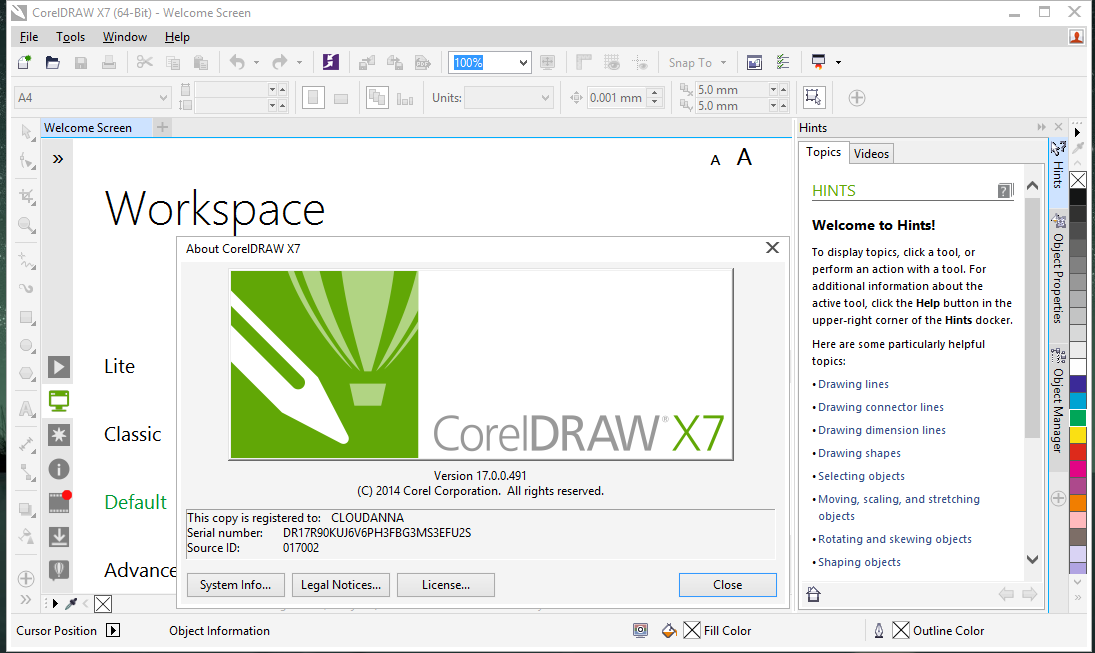Click the Paste clipboard icon
Viewport: 1095px width, 653px height.
click(x=200, y=63)
